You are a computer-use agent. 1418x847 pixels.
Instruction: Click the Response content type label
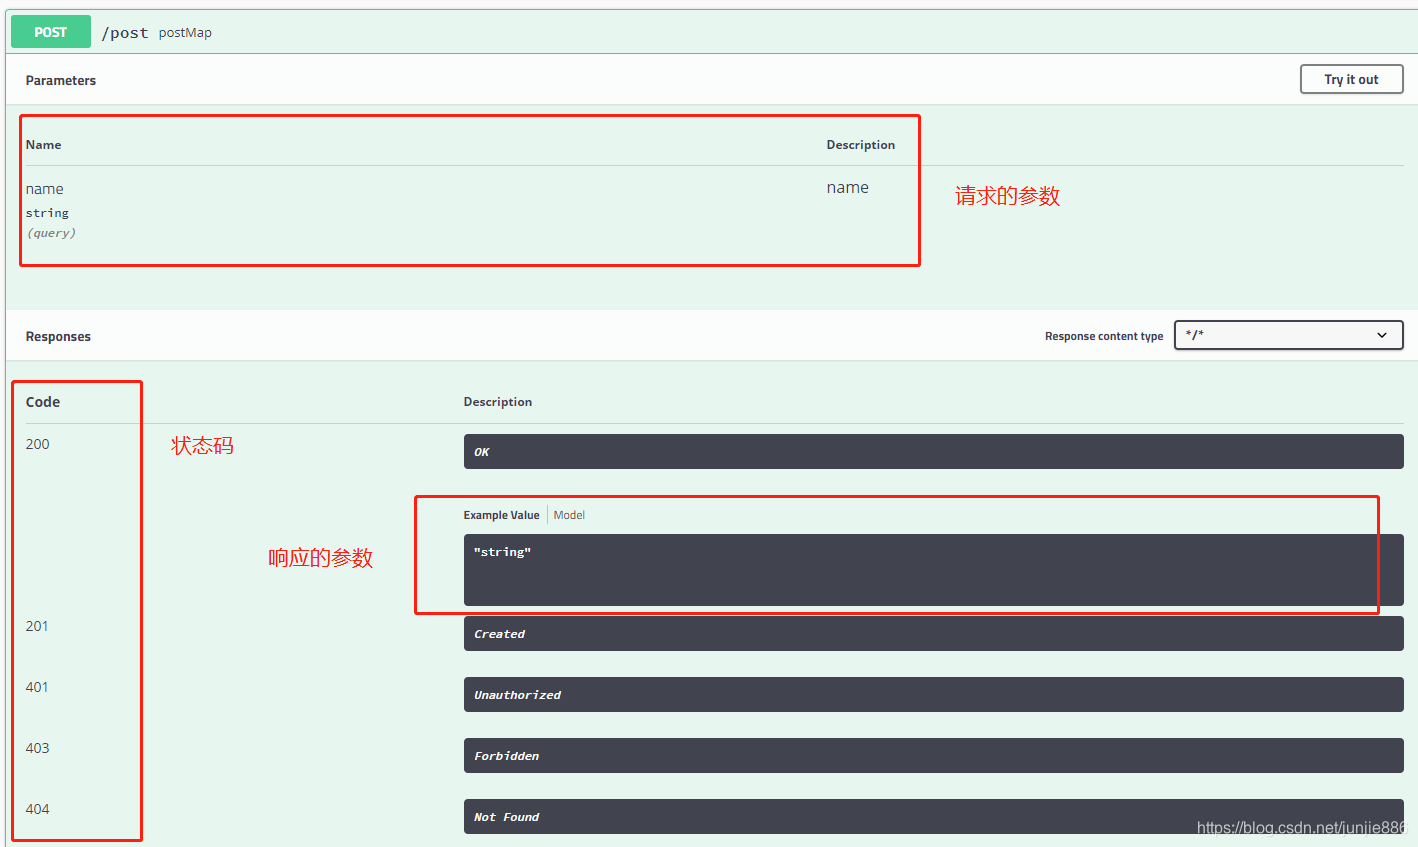point(1104,336)
